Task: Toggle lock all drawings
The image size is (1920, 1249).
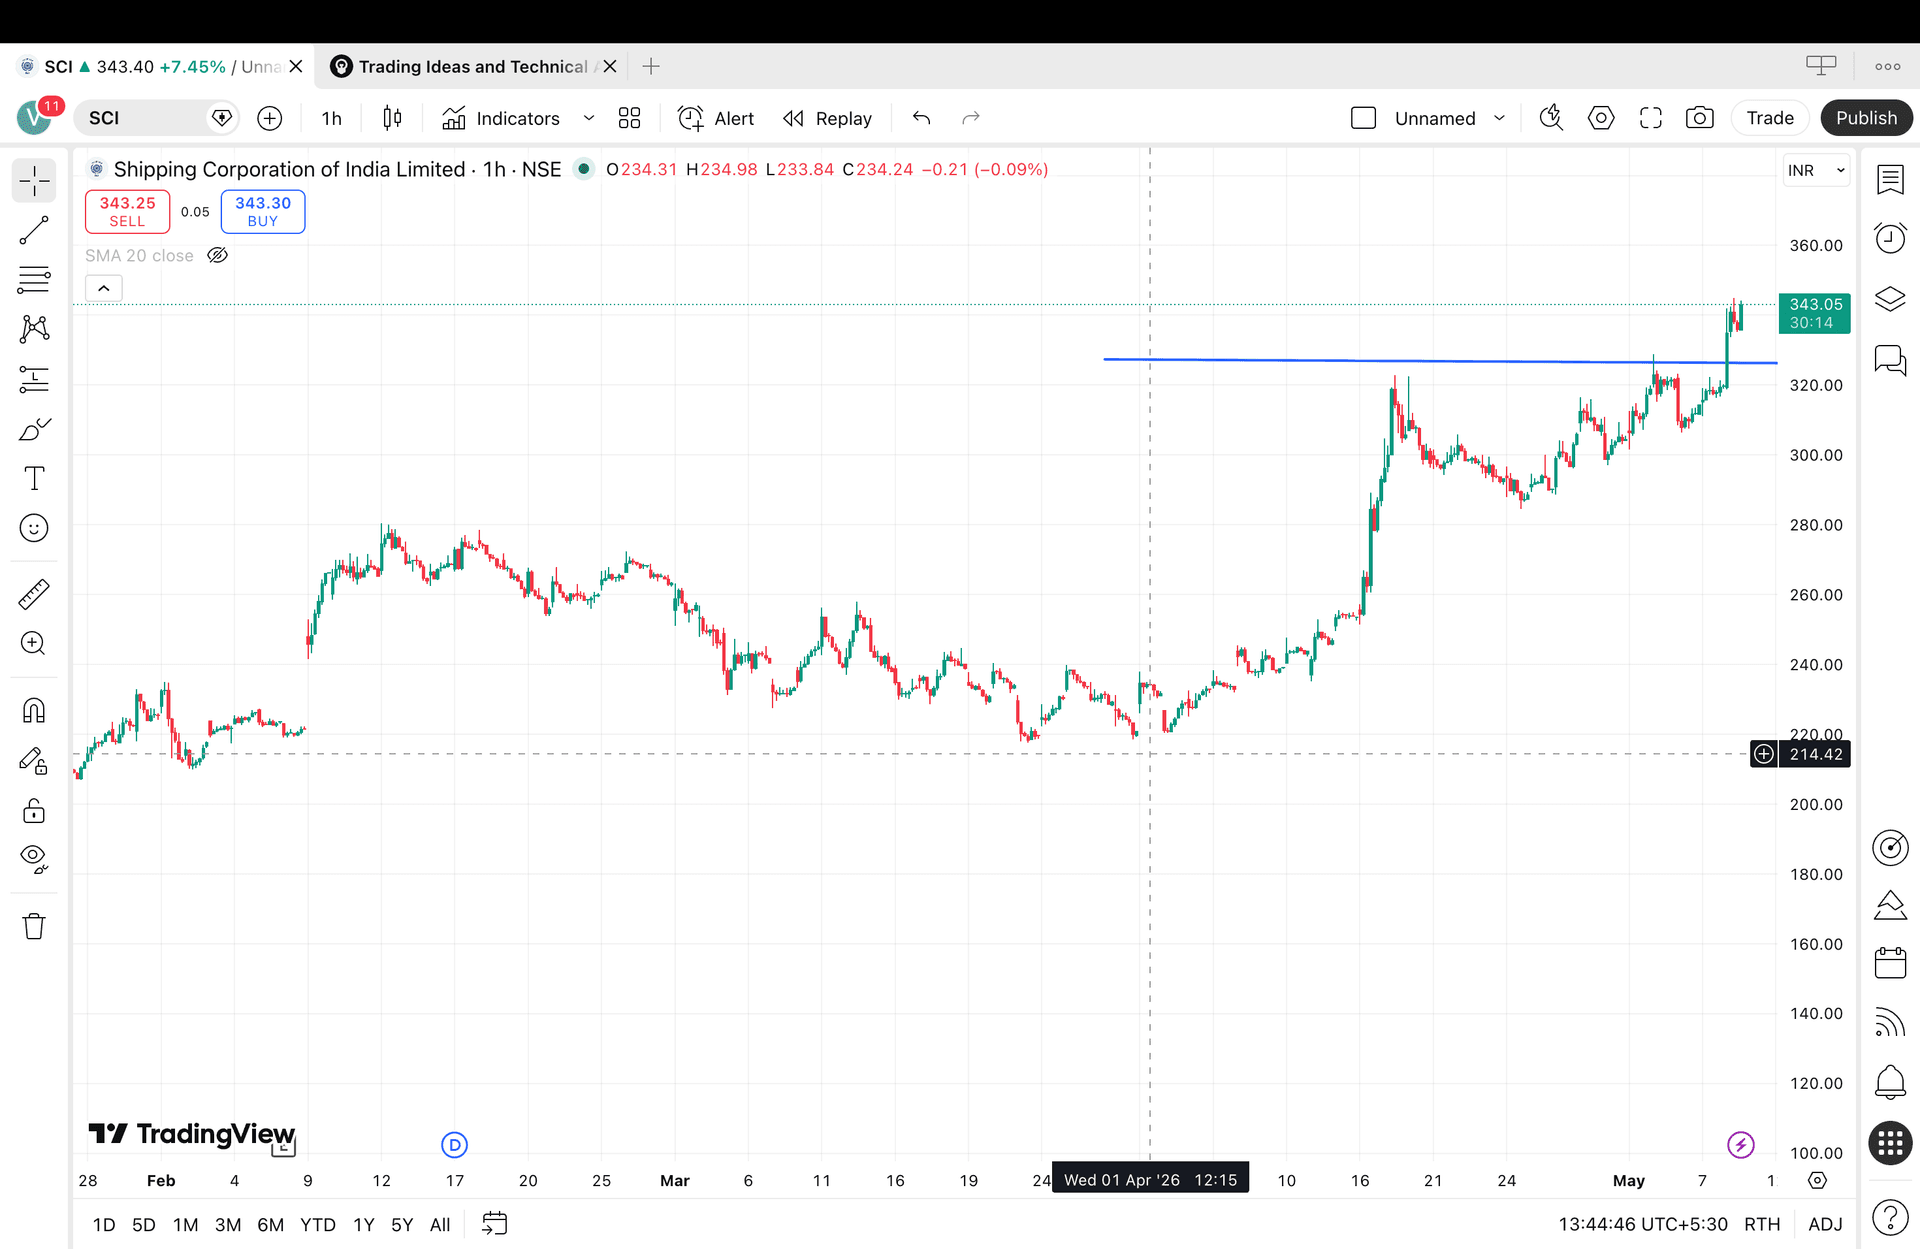Action: tap(34, 810)
